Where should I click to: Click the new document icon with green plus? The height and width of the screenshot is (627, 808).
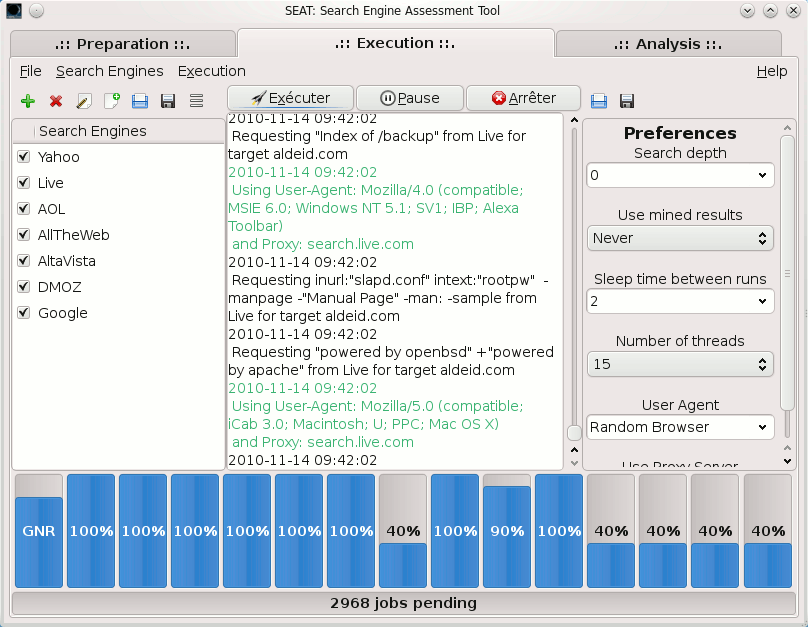coord(112,101)
